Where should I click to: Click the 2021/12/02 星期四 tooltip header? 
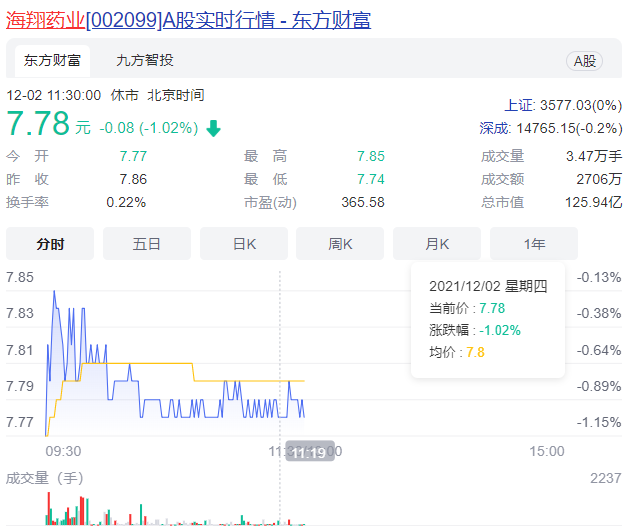tap(488, 286)
